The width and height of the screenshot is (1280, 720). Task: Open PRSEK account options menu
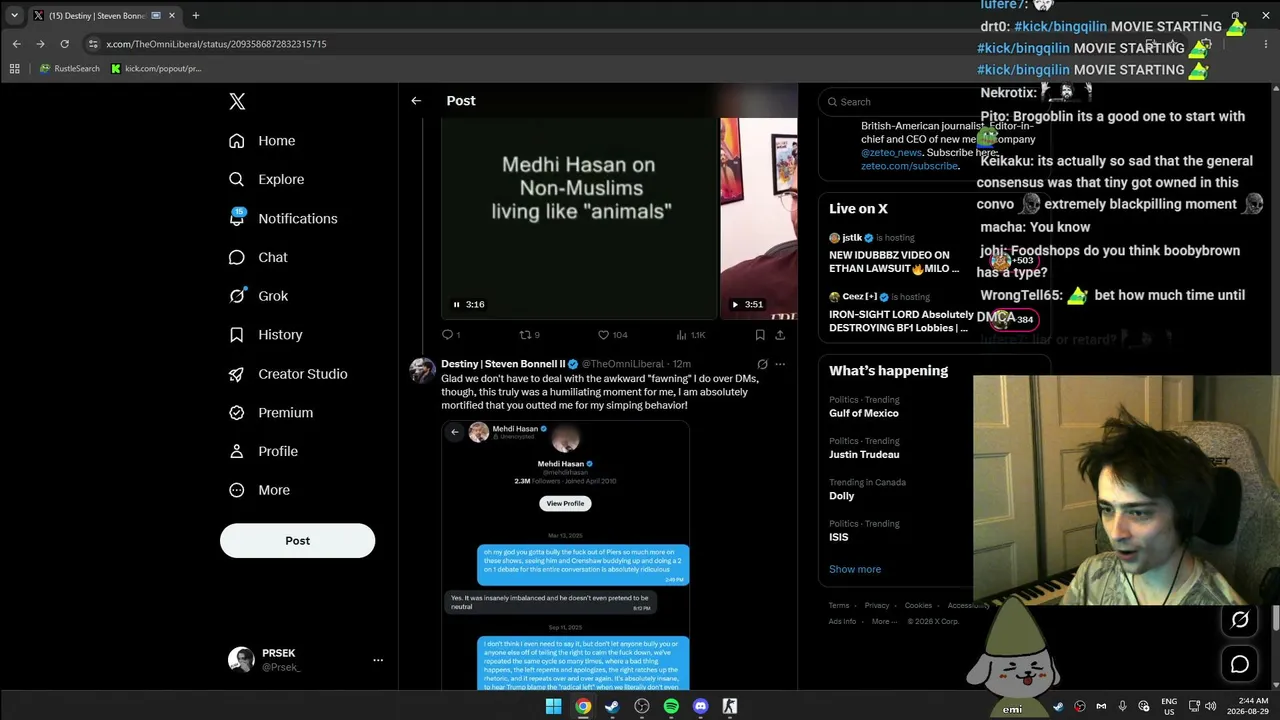point(378,660)
